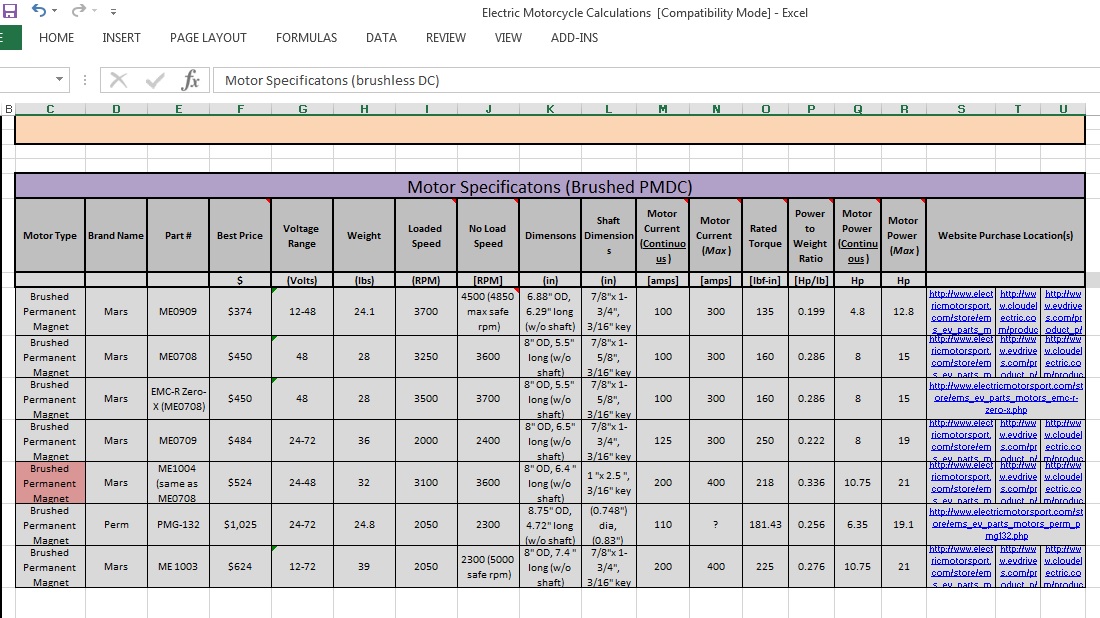This screenshot has height=618, width=1100.
Task: Open the VIEW ribbon tab
Action: coord(508,38)
